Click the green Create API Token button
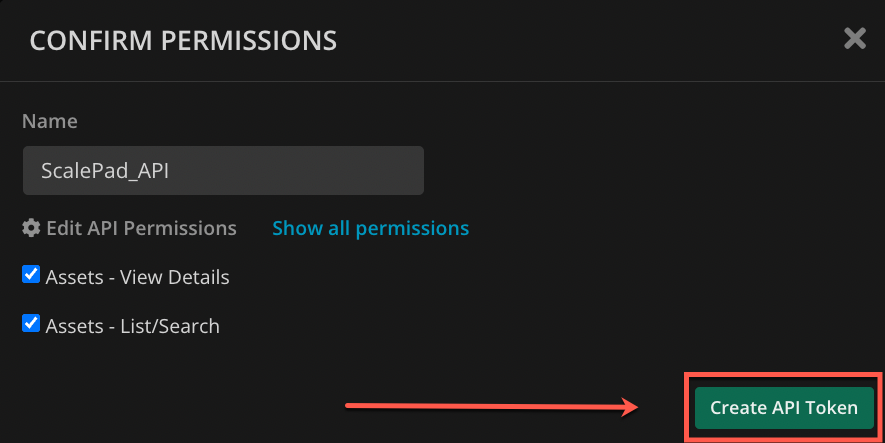Image resolution: width=885 pixels, height=443 pixels. click(784, 407)
